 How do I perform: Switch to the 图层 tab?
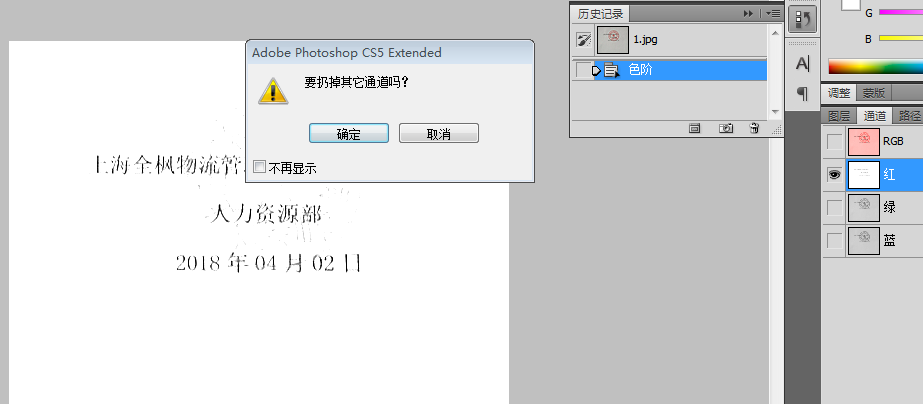click(x=839, y=115)
